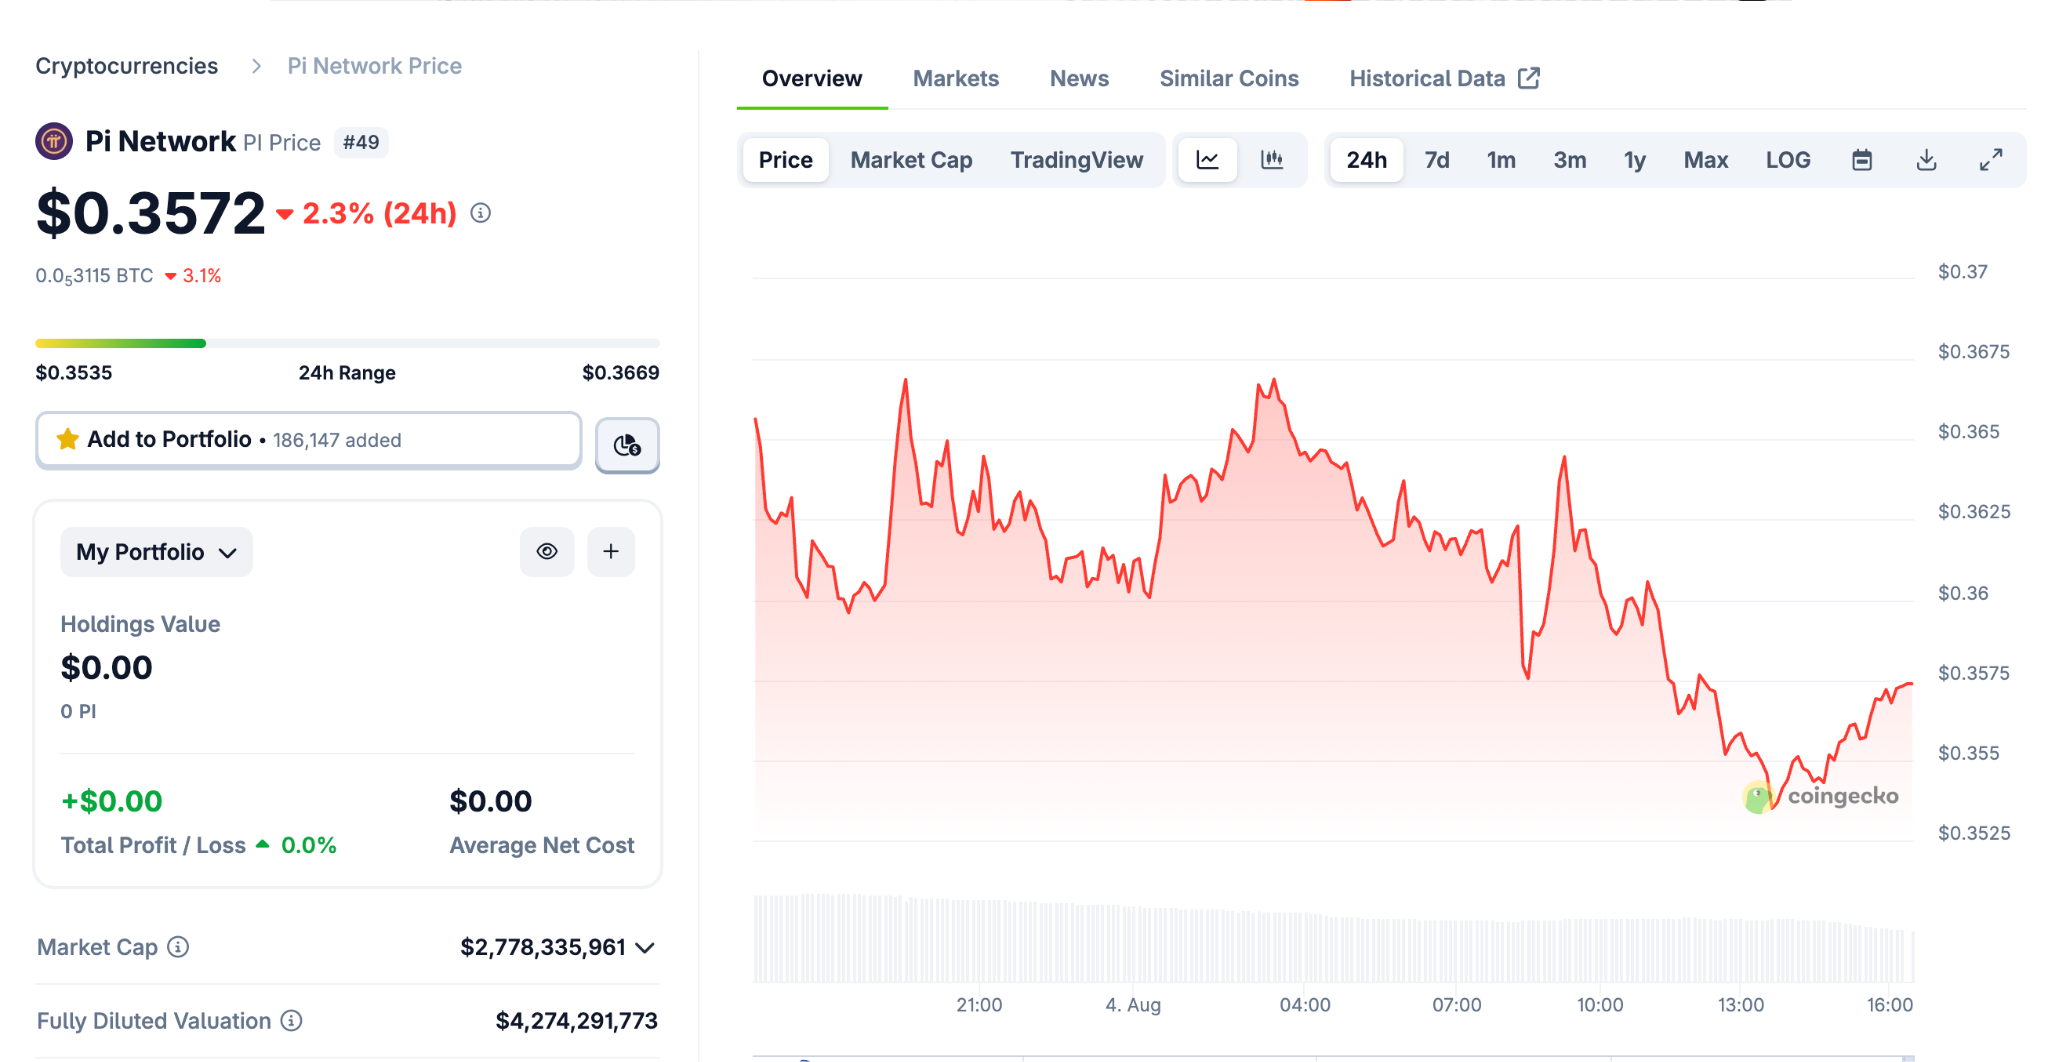Click the #49 rank badge
The image size is (2048, 1062).
[361, 142]
